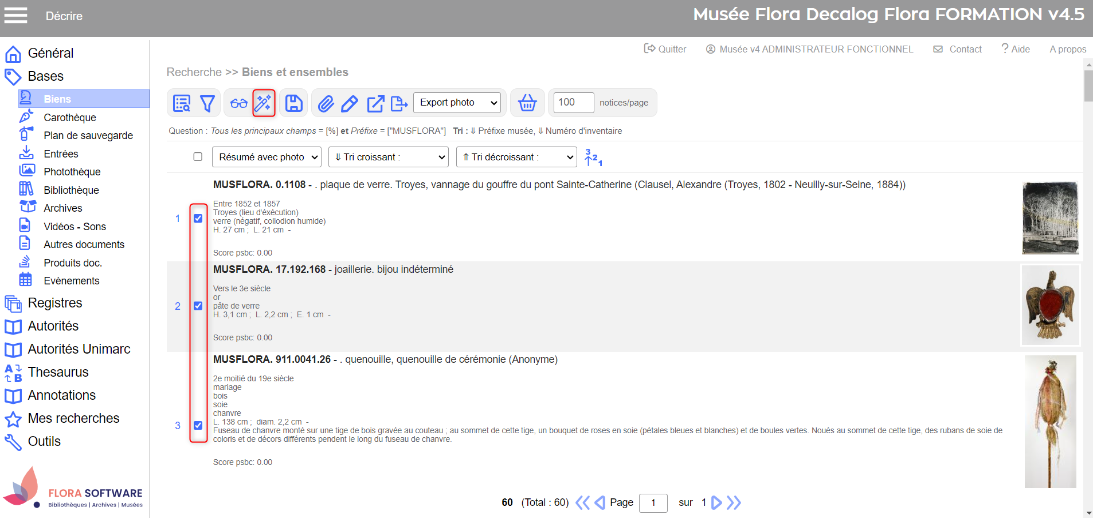The height and width of the screenshot is (518, 1093).
Task: Open the hamburger menu icon
Action: coord(17,15)
